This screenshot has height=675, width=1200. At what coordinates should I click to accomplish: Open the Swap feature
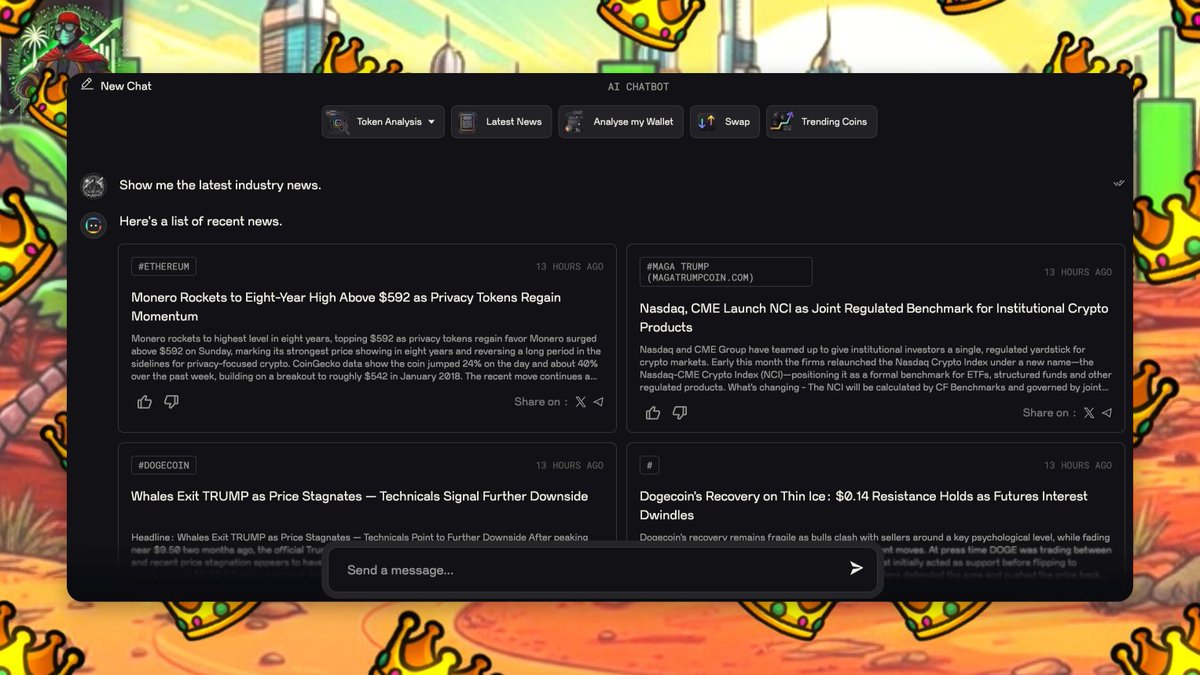[x=725, y=122]
